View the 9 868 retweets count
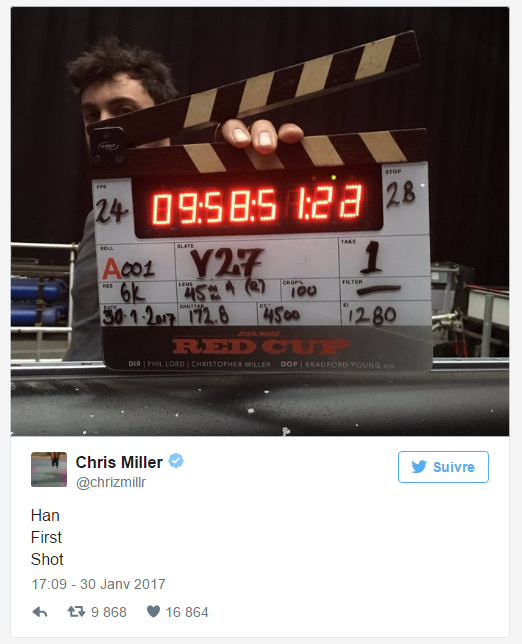This screenshot has height=644, width=522. (x=108, y=612)
